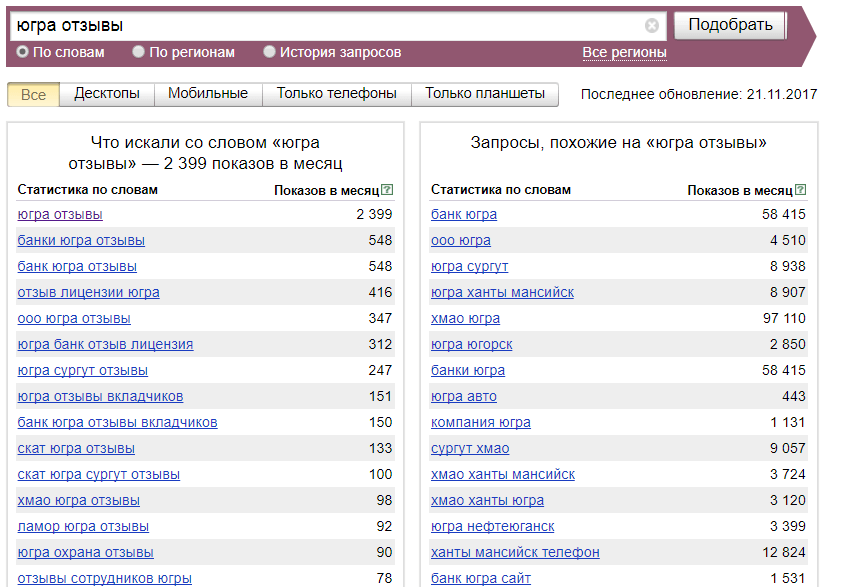Click the impressions value '416'

(380, 292)
